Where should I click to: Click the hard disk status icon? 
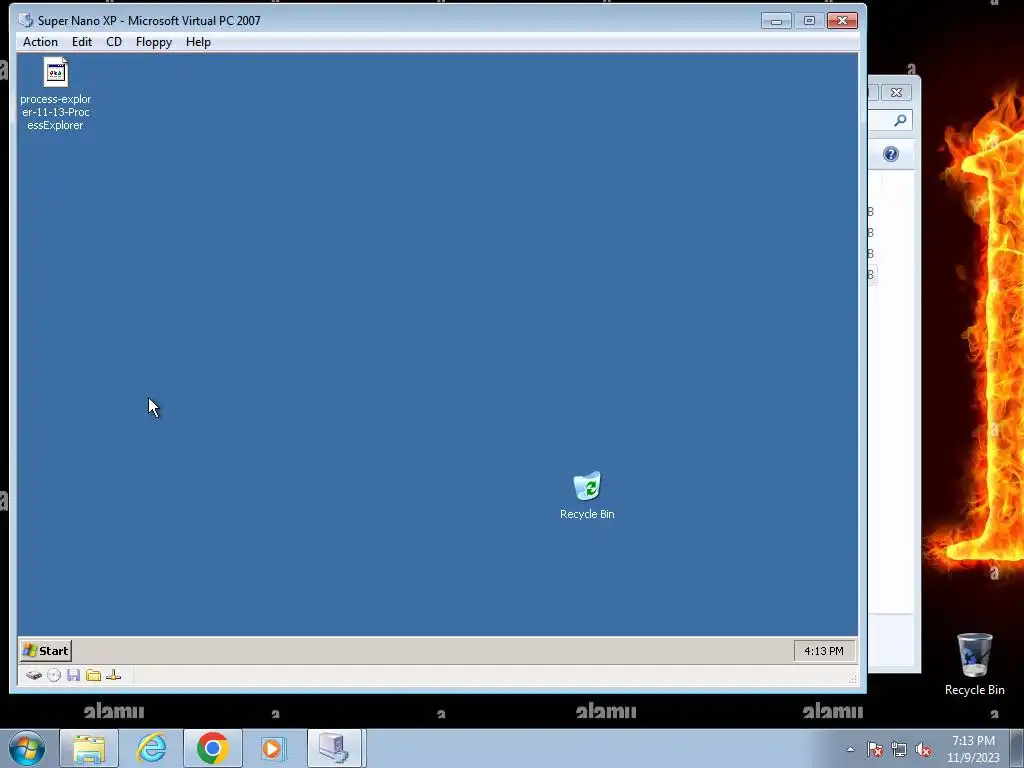(x=34, y=675)
